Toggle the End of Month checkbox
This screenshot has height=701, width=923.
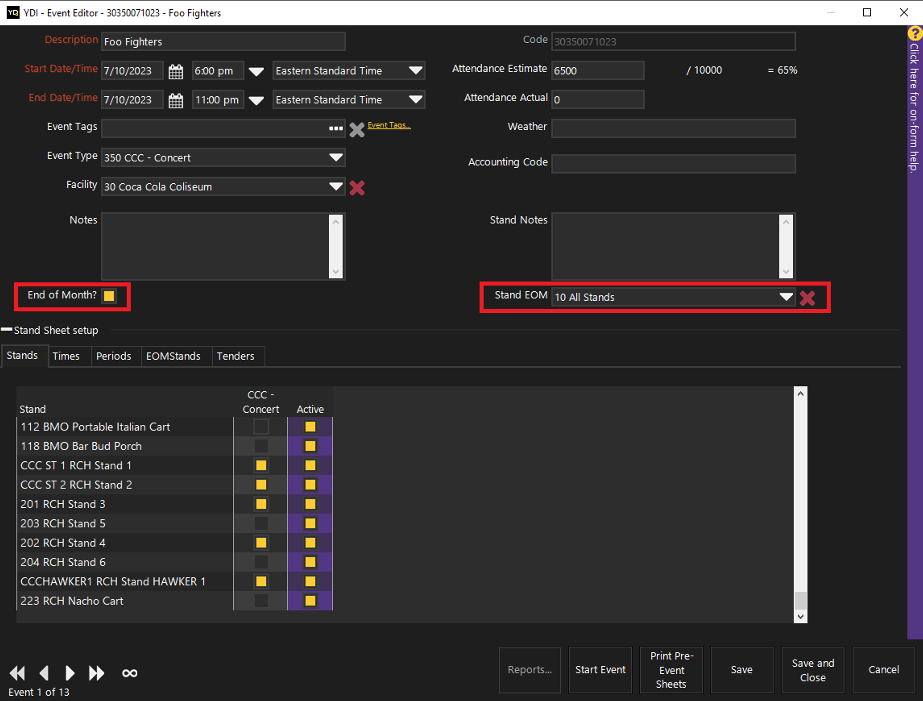[109, 296]
